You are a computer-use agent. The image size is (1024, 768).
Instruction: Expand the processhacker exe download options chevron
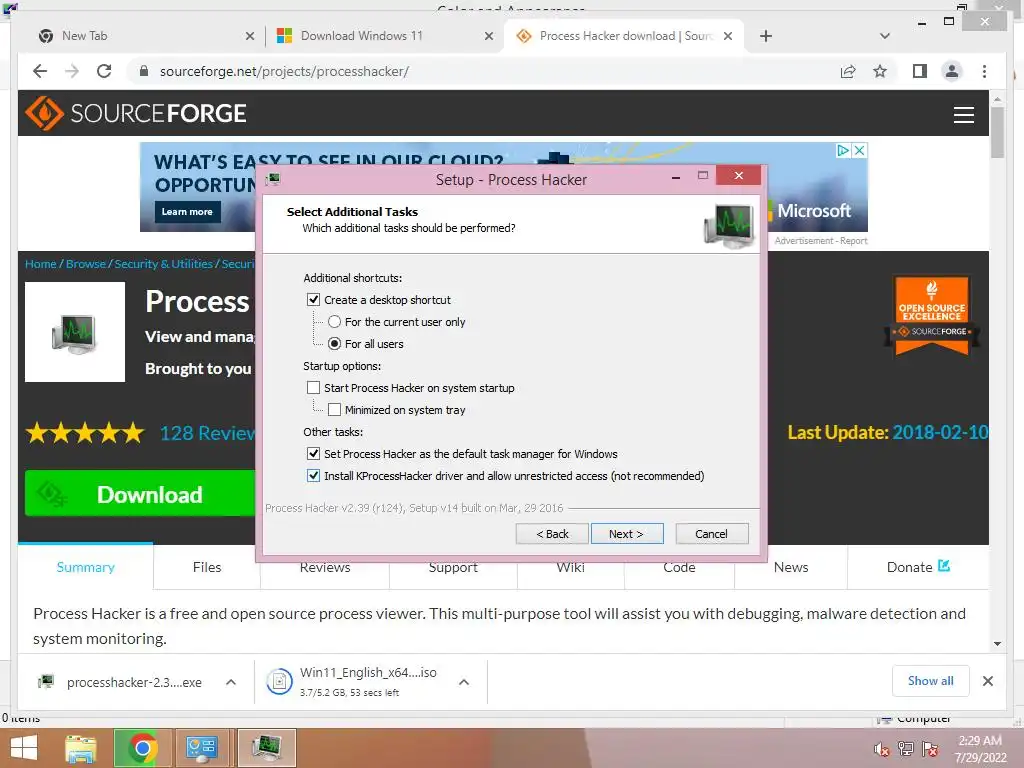(x=231, y=682)
